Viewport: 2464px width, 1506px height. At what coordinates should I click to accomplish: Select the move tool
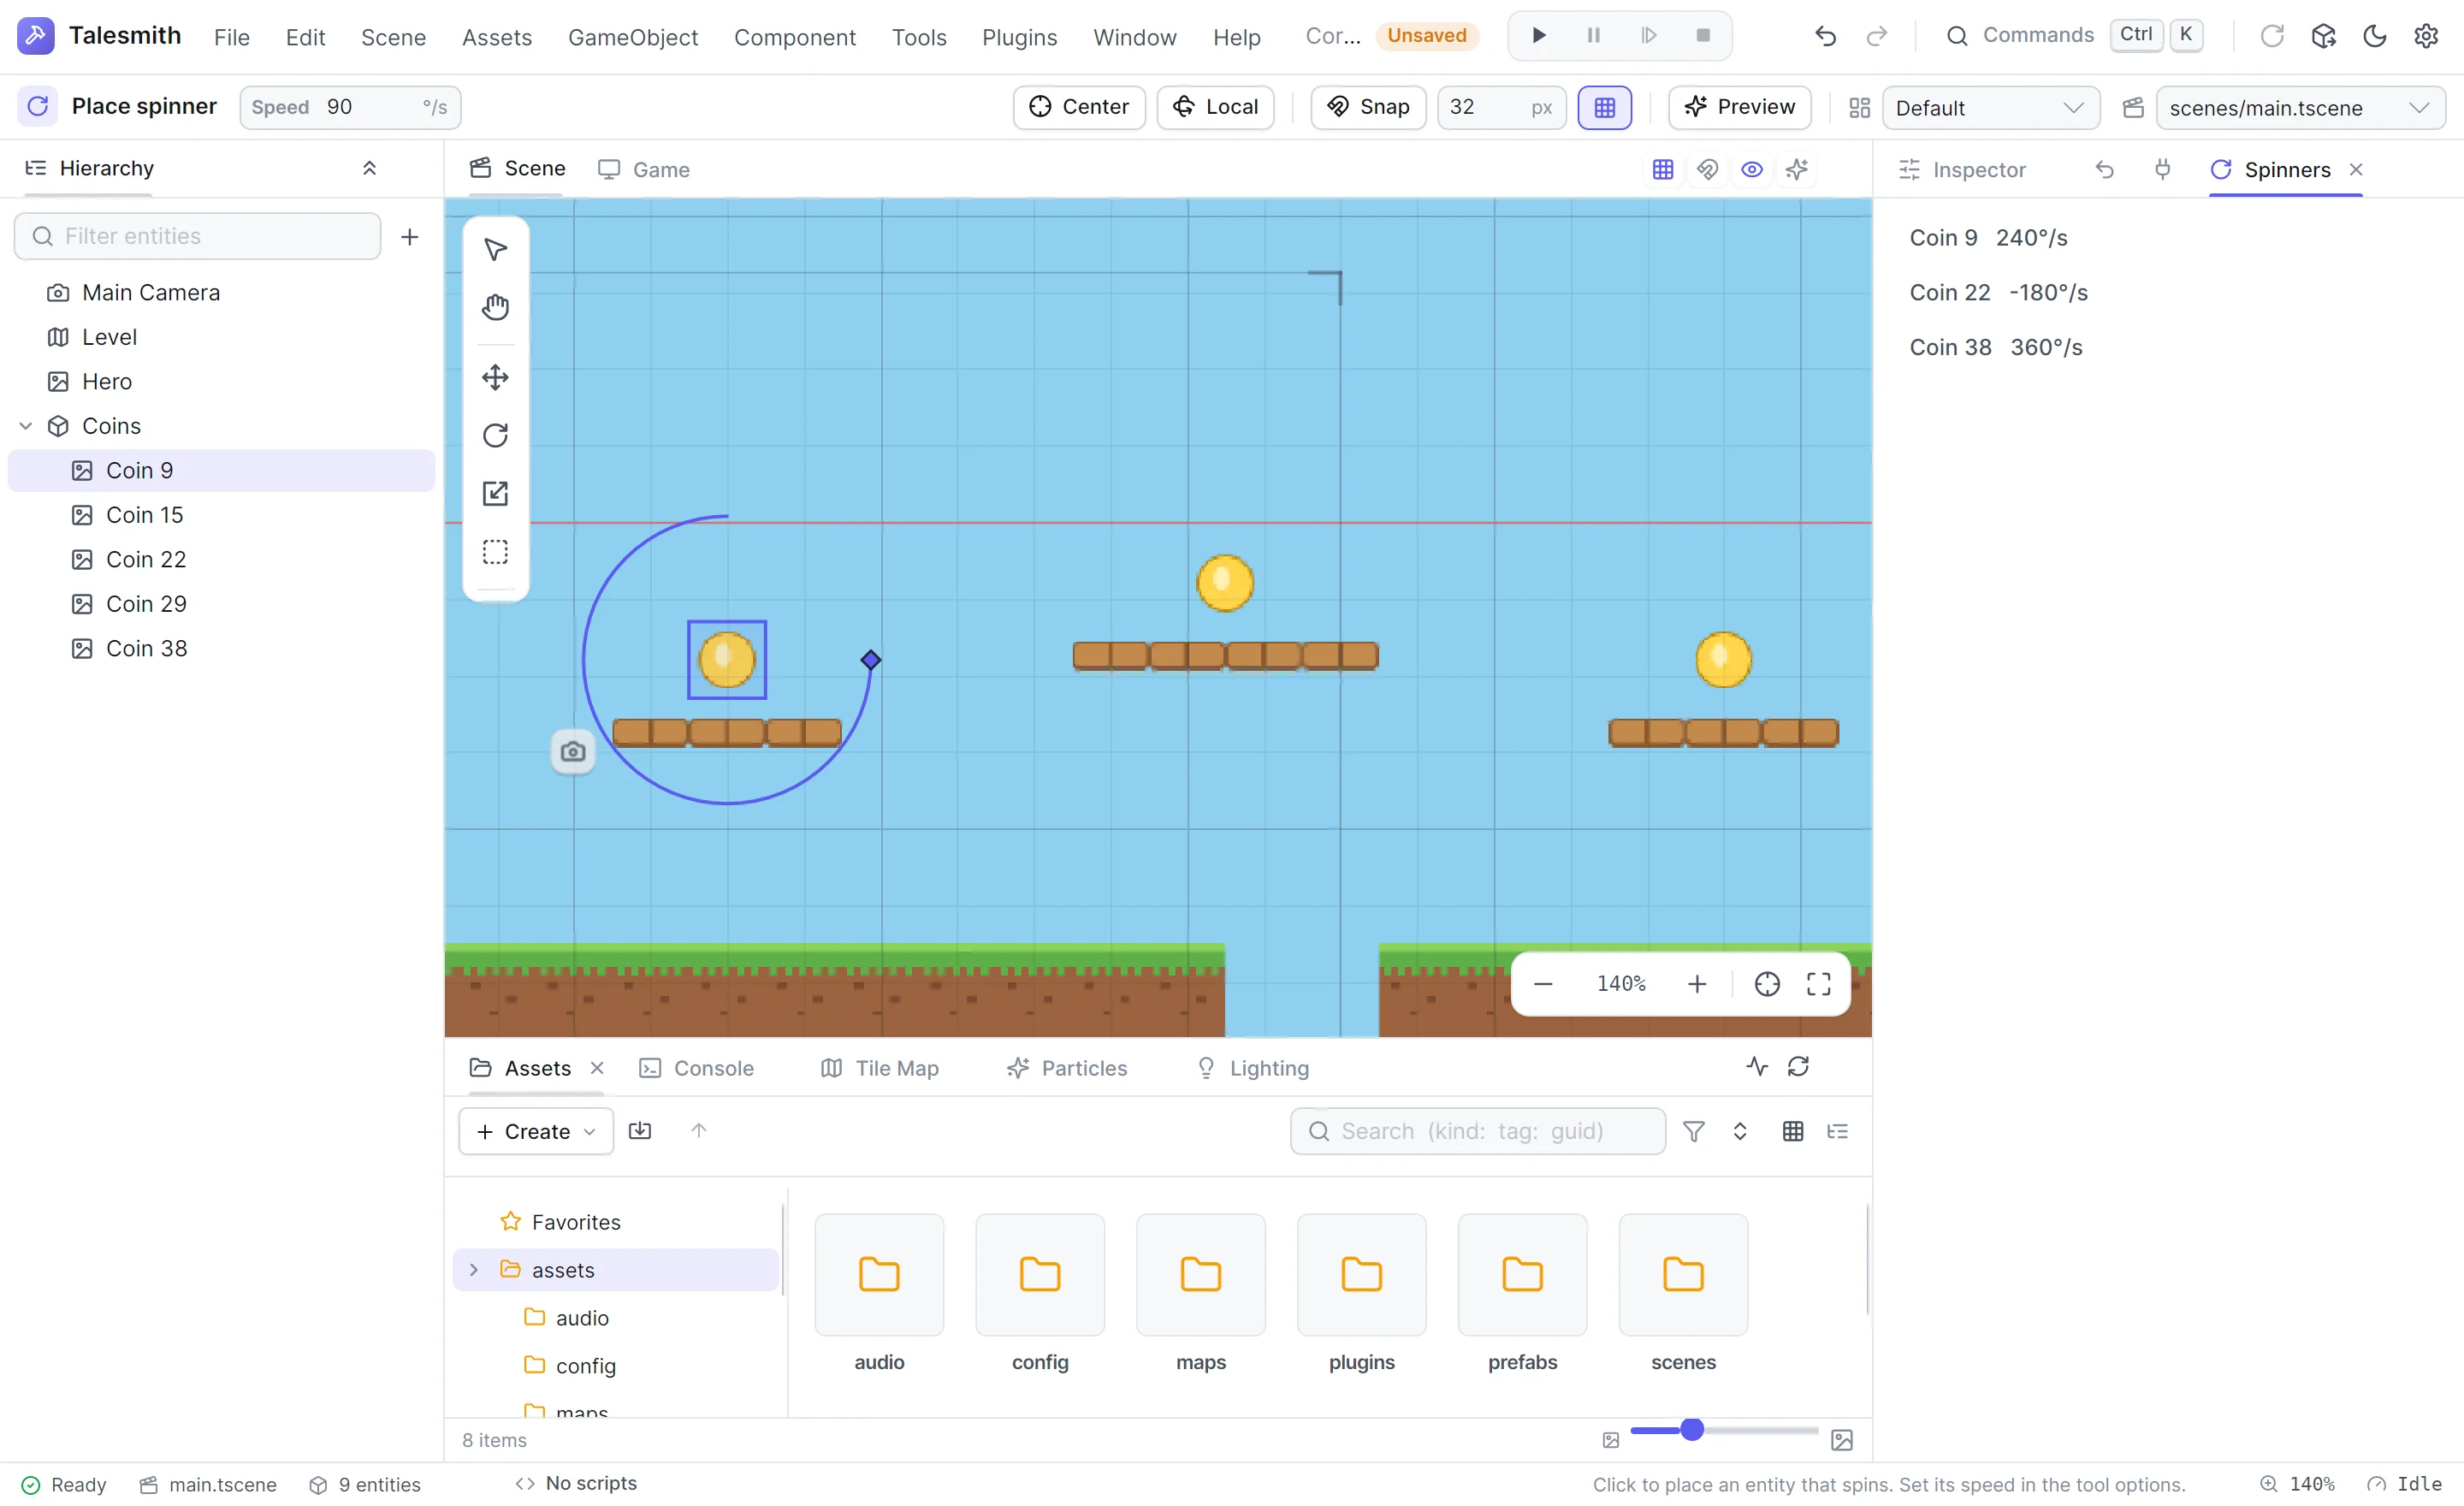click(495, 378)
